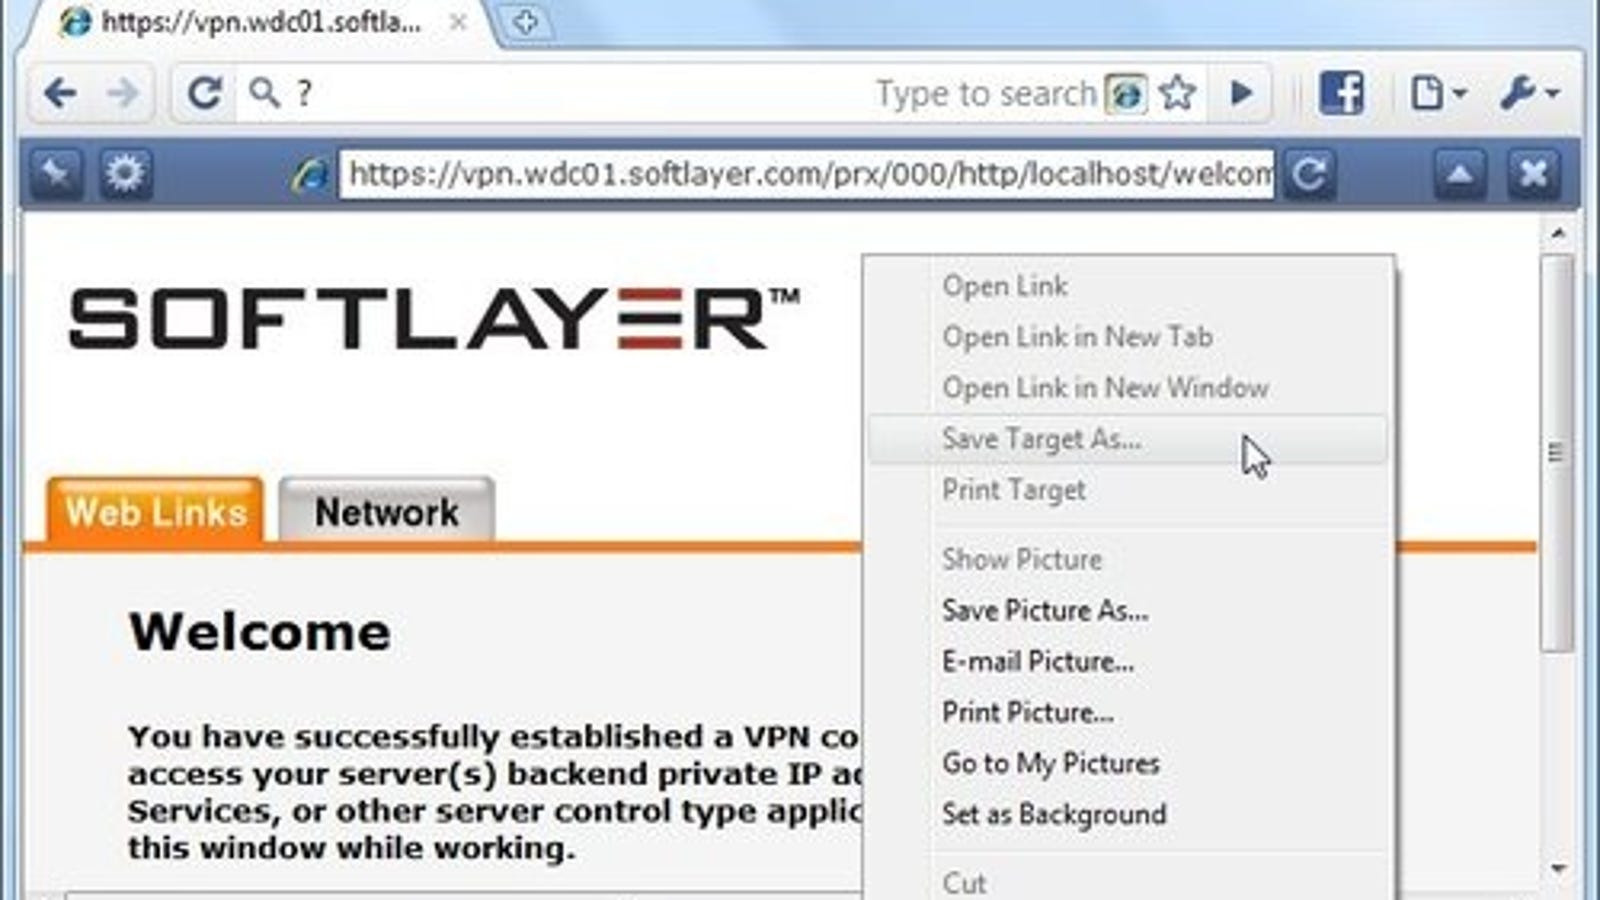Click the pin icon in the blue bar
Image resolution: width=1600 pixels, height=900 pixels.
(55, 174)
